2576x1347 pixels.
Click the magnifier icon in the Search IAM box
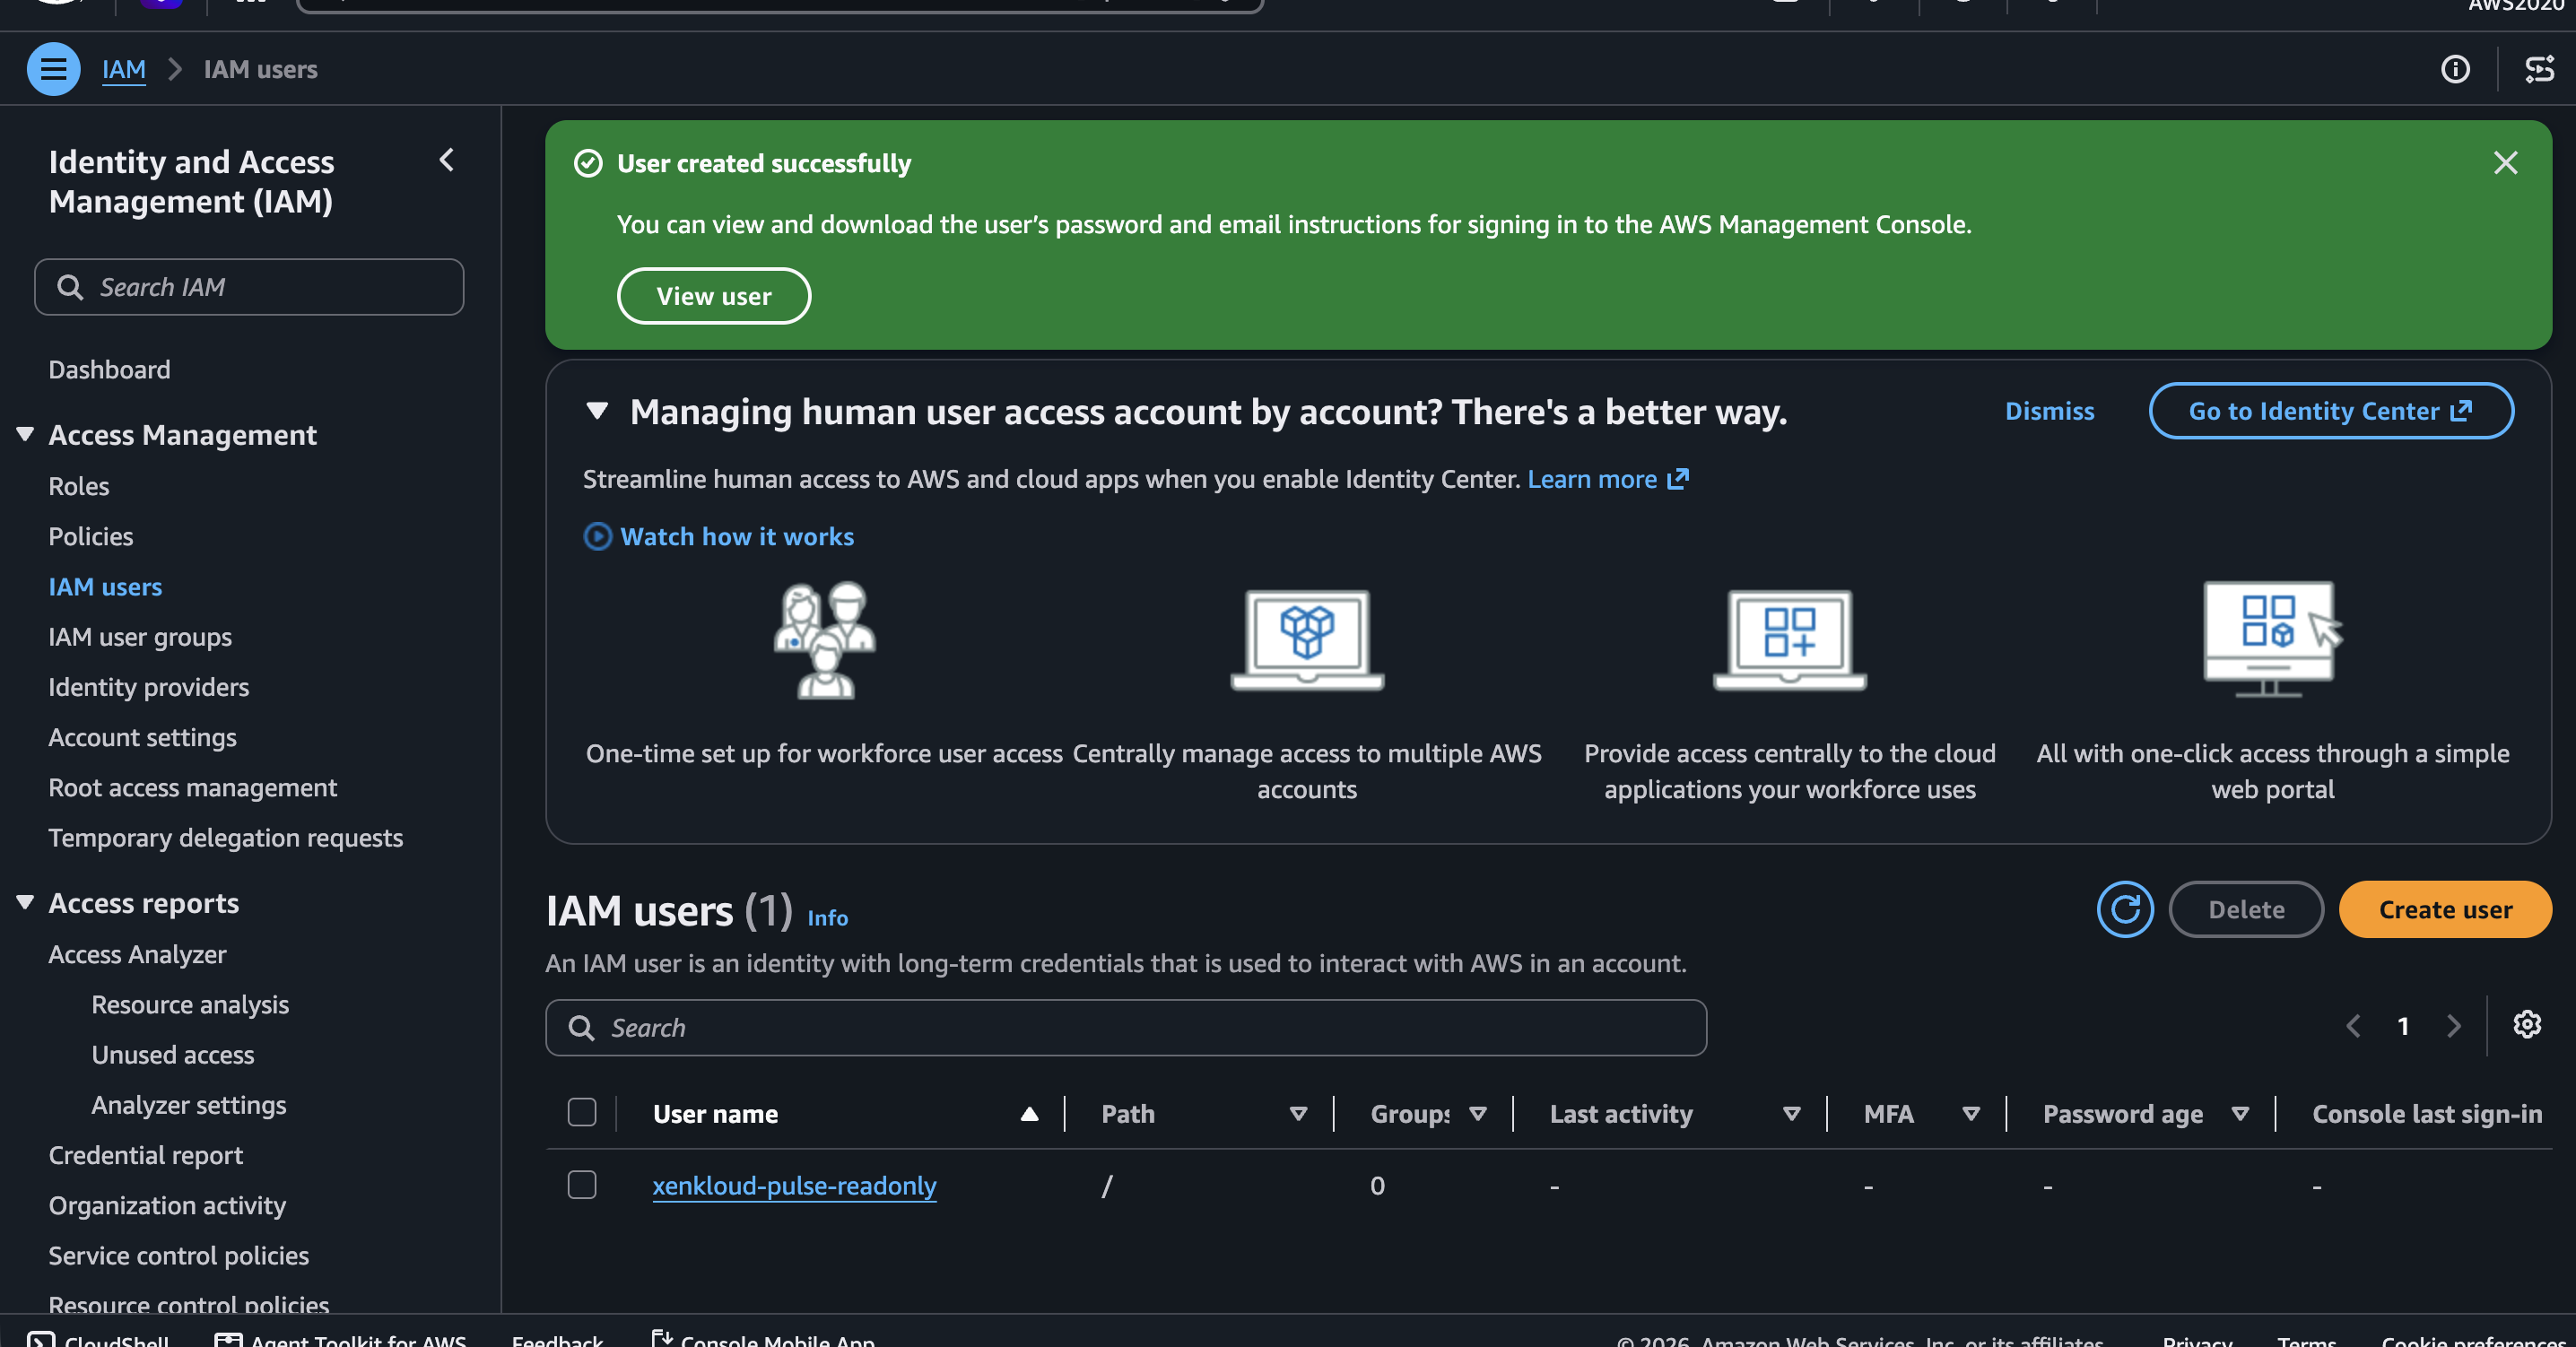[70, 287]
